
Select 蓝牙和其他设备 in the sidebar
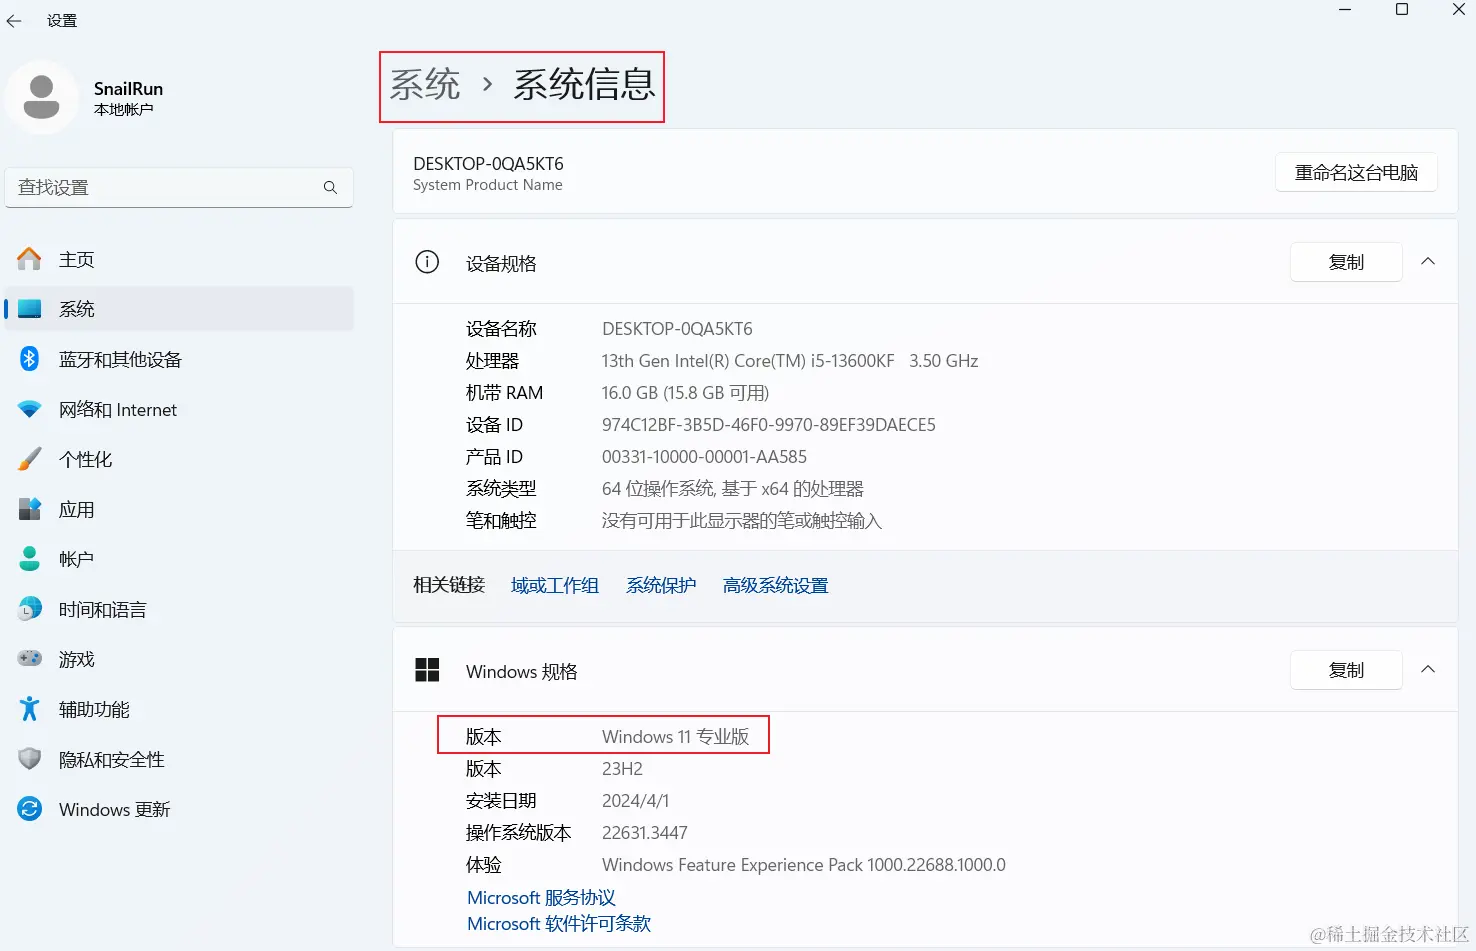pyautogui.click(x=180, y=359)
